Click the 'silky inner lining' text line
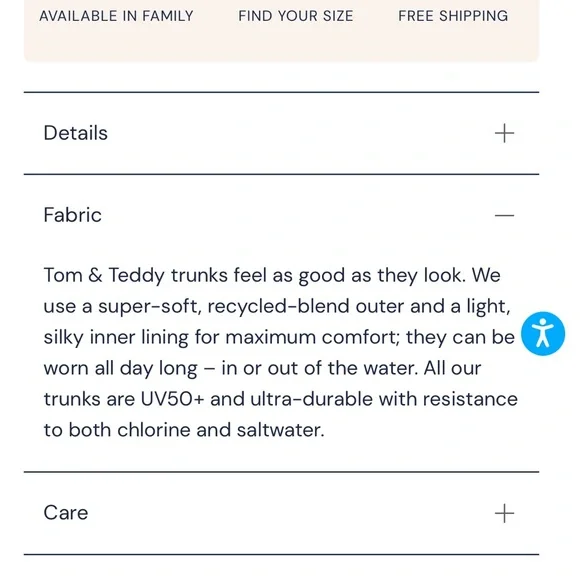Image resolution: width=580 pixels, height=580 pixels. coord(279,337)
